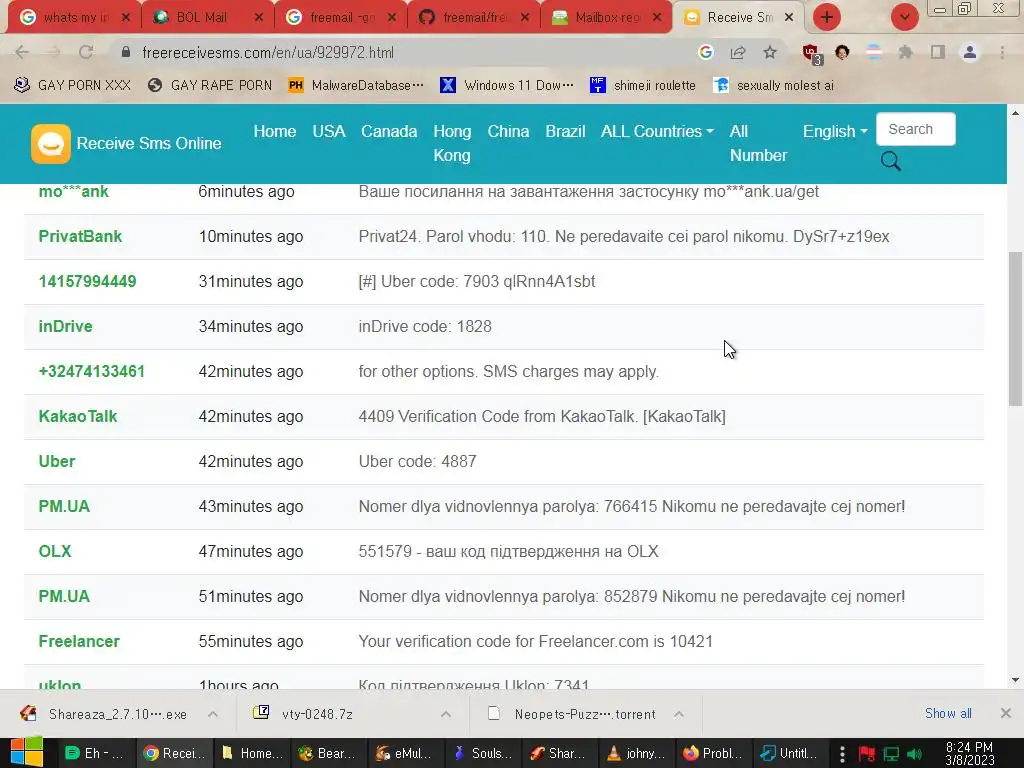The width and height of the screenshot is (1024, 768).
Task: Open the Hong Kong nav link
Action: coord(452,143)
